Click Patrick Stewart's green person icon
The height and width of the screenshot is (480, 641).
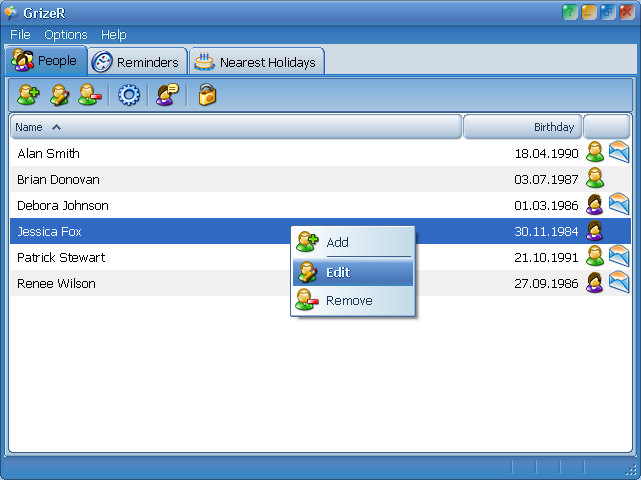595,256
